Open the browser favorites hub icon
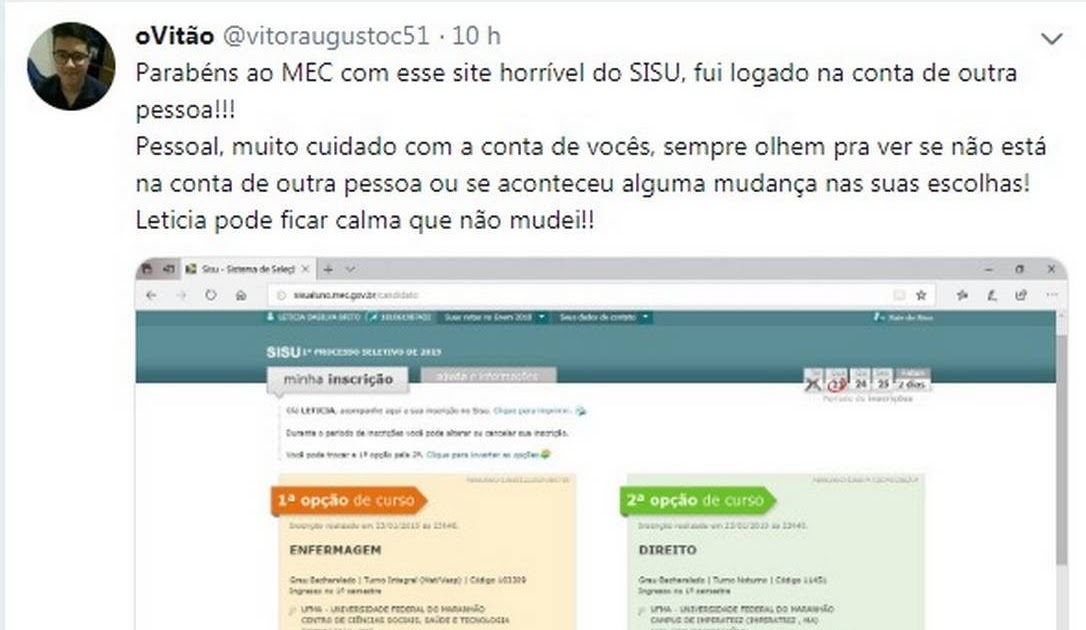 [x=962, y=295]
